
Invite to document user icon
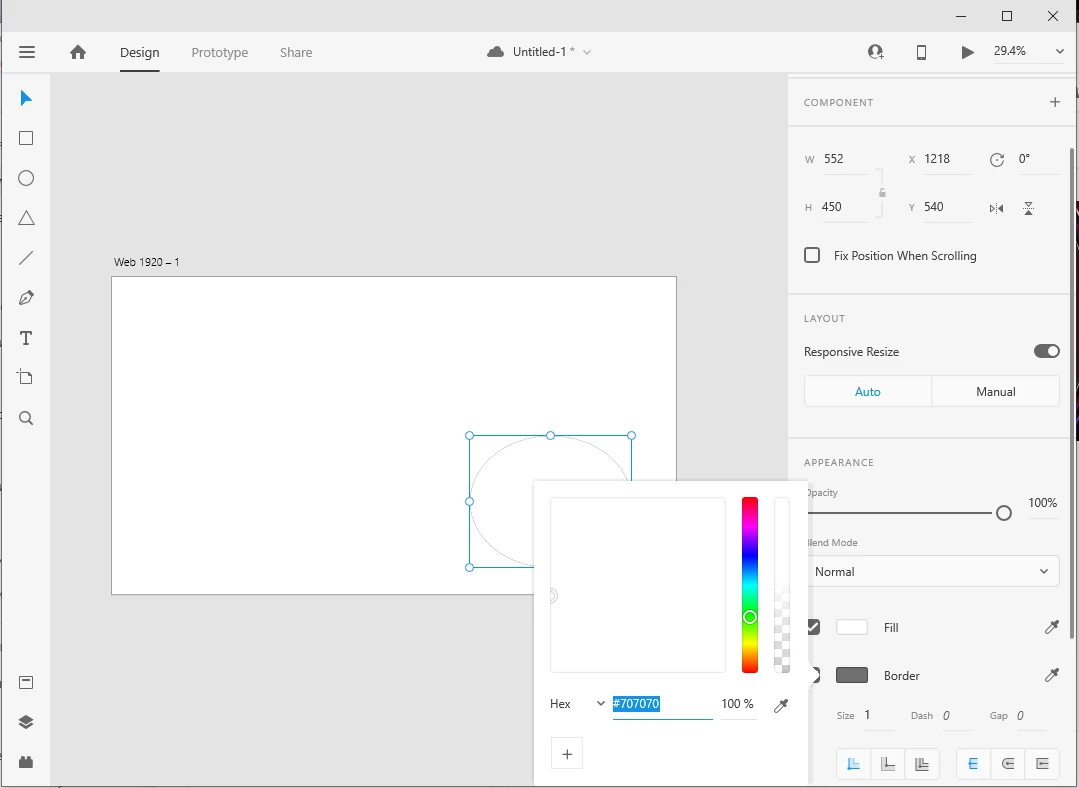876,52
